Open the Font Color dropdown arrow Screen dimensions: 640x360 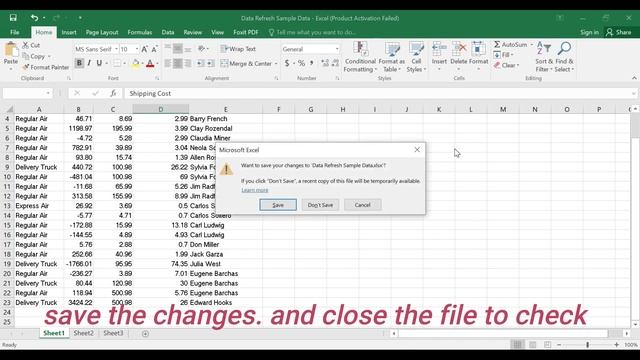coord(157,64)
